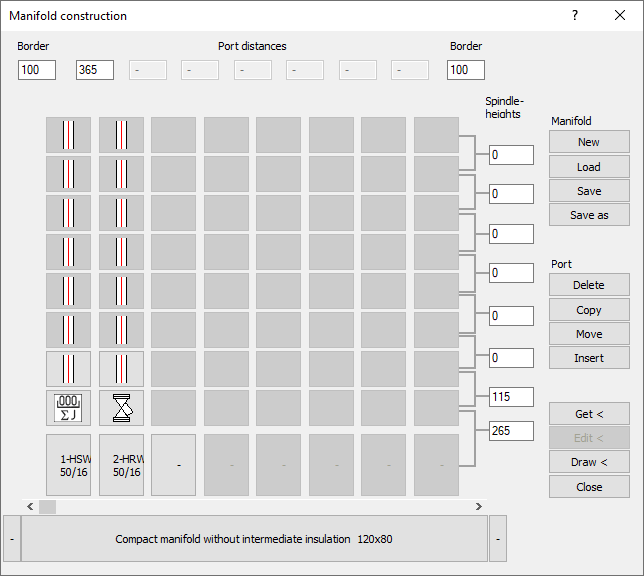Click Load manifold button
Screen dimensions: 644x576
click(x=589, y=167)
